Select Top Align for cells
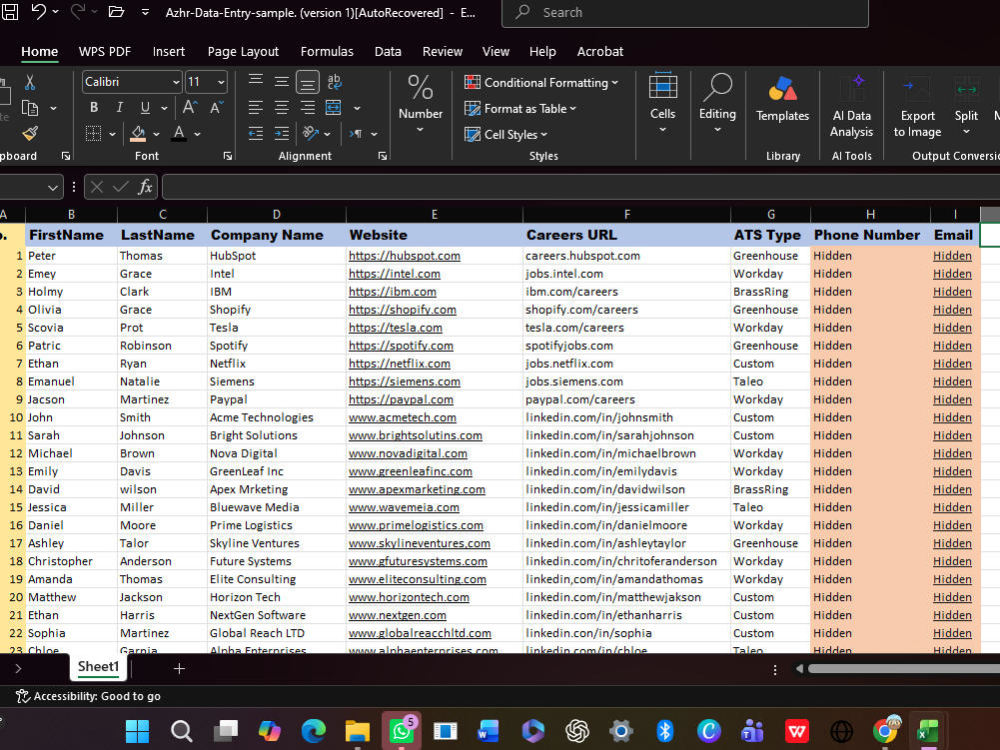Screen dimensions: 1000x750 (256, 82)
